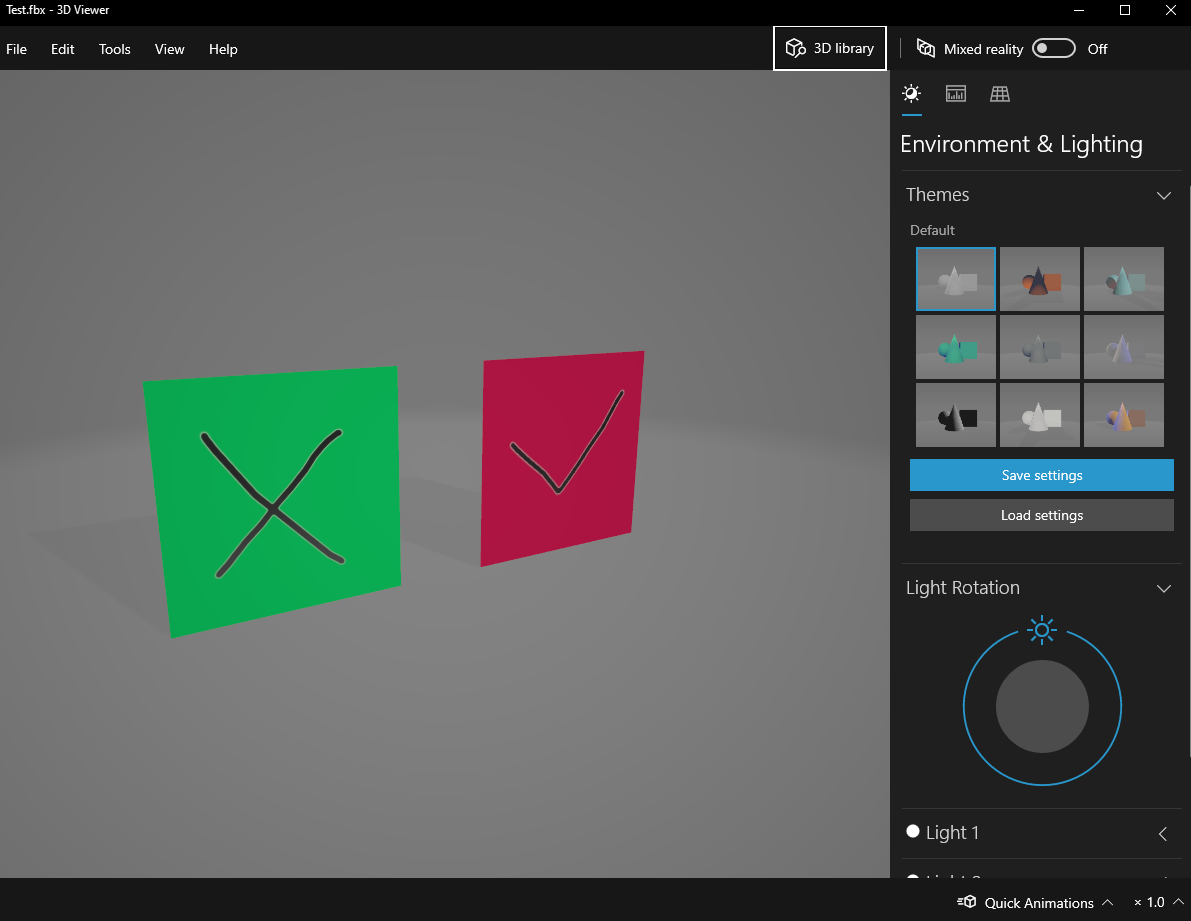Open the Grids & Views panel icon
This screenshot has height=921, width=1191.
tap(999, 93)
